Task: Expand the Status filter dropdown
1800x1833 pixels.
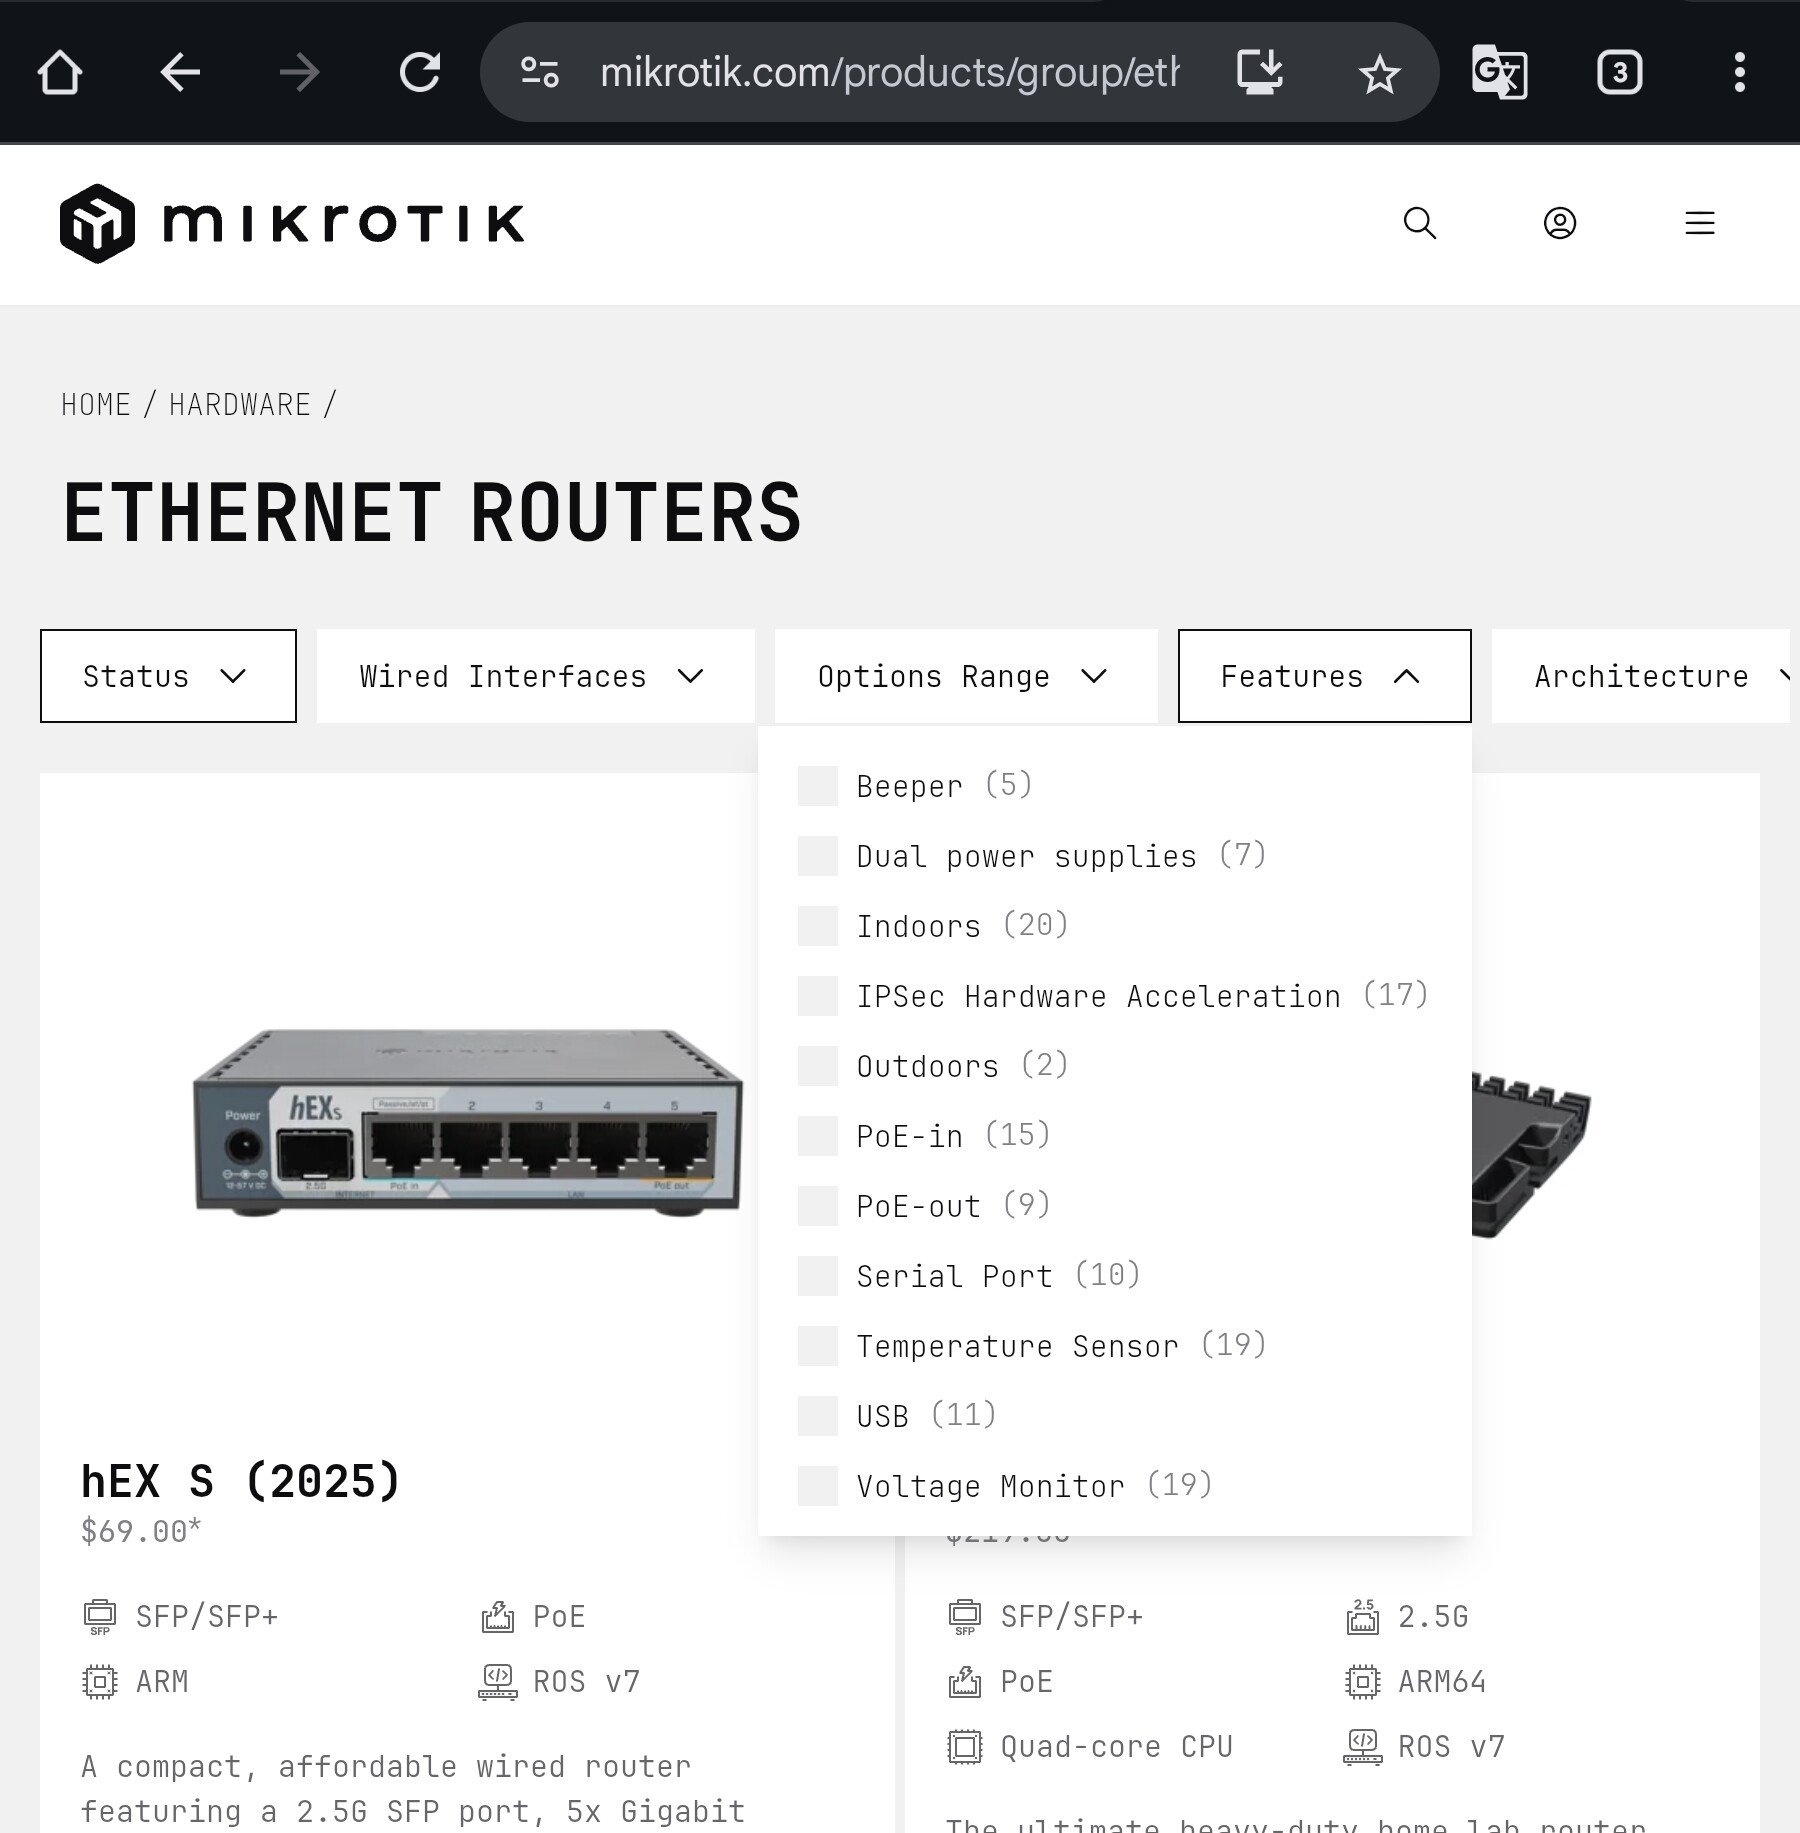Action: pyautogui.click(x=168, y=676)
